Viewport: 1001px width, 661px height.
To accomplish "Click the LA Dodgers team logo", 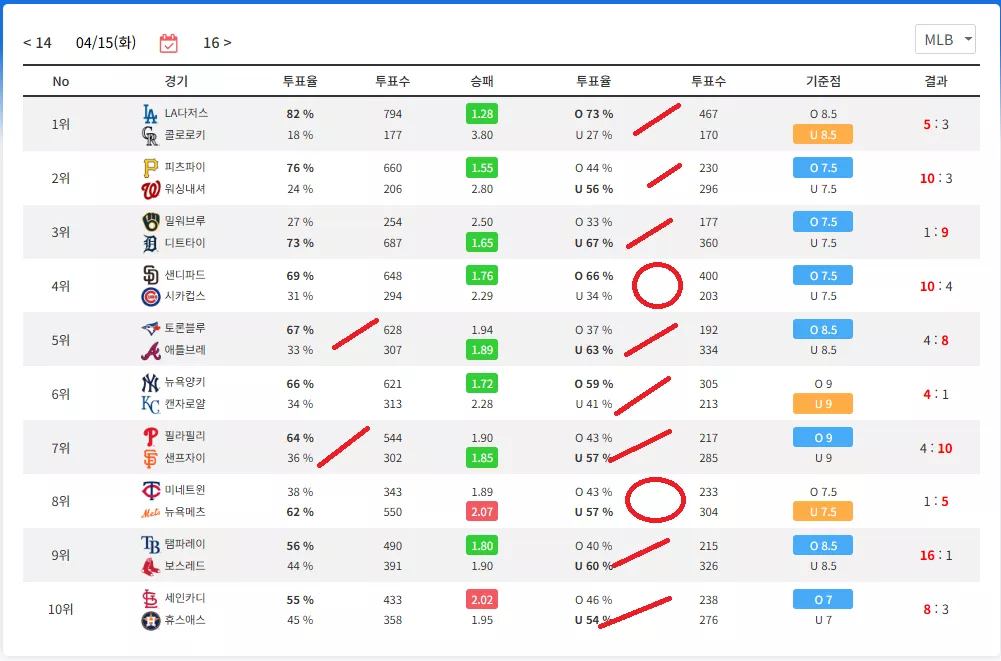I will [150, 114].
